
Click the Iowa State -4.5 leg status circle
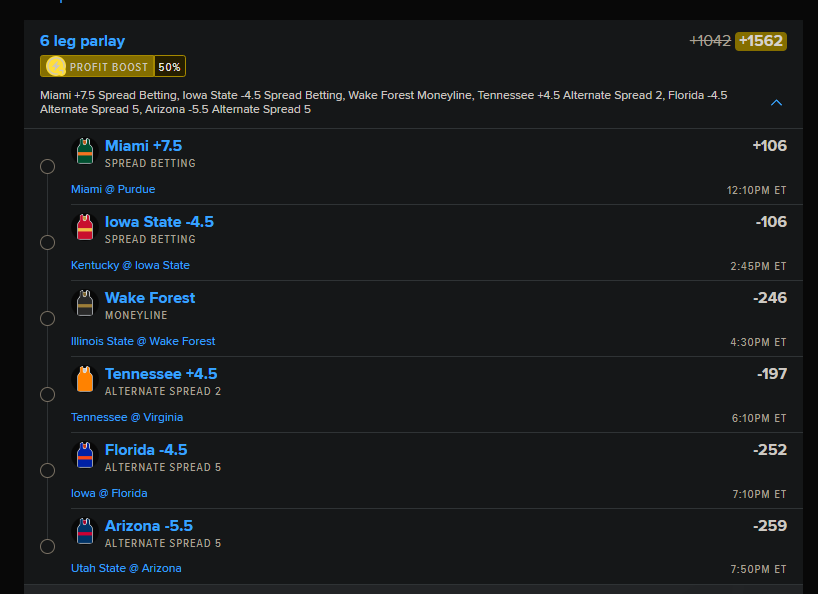click(47, 243)
